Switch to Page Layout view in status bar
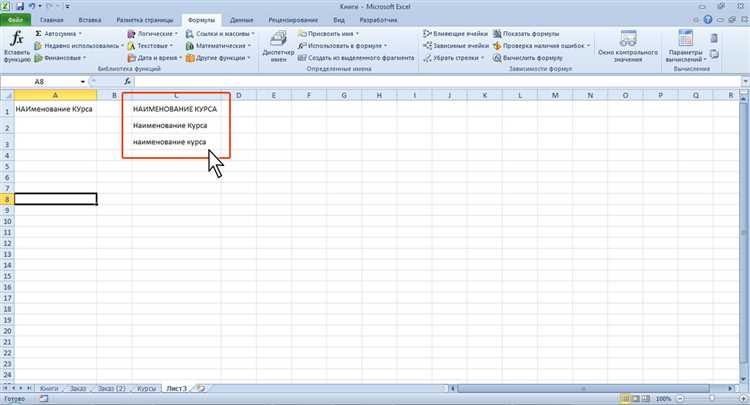 (635, 398)
